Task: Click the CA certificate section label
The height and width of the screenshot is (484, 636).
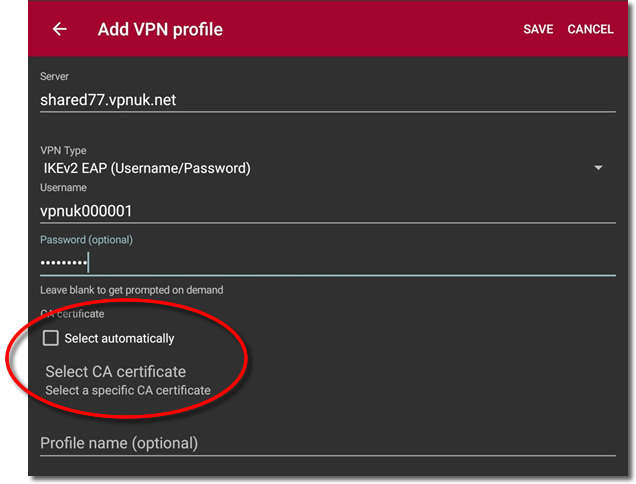Action: pyautogui.click(x=72, y=314)
